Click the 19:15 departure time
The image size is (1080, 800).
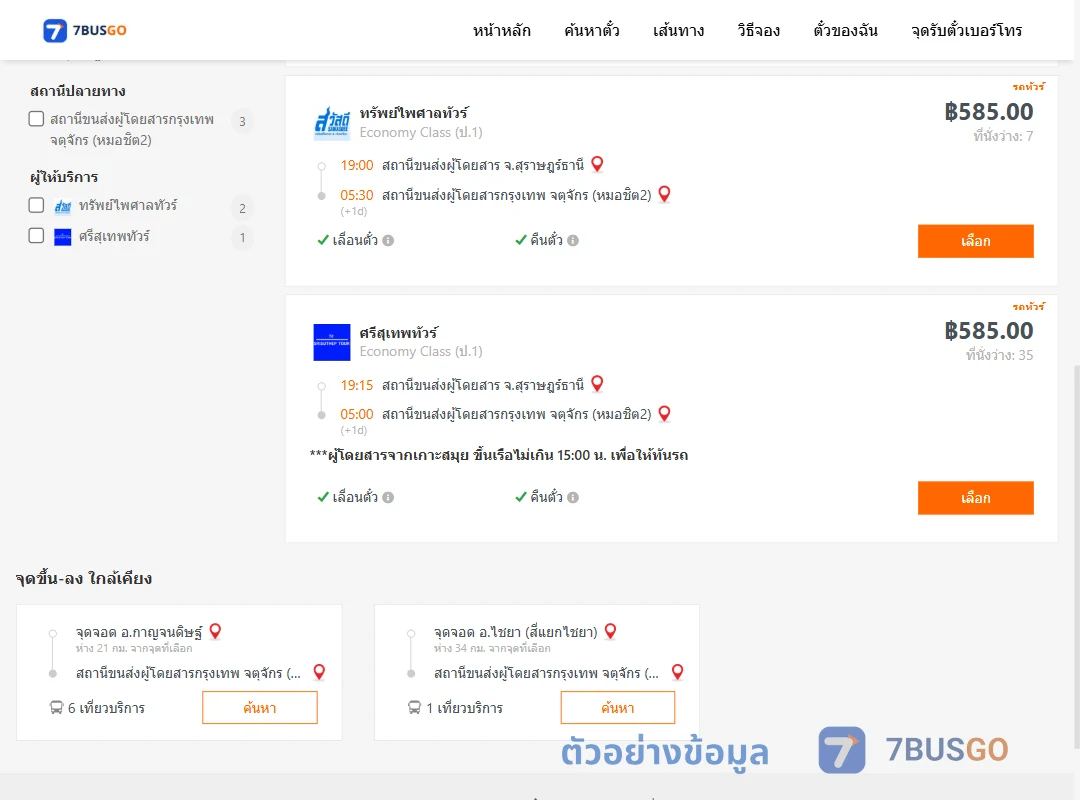coord(357,385)
